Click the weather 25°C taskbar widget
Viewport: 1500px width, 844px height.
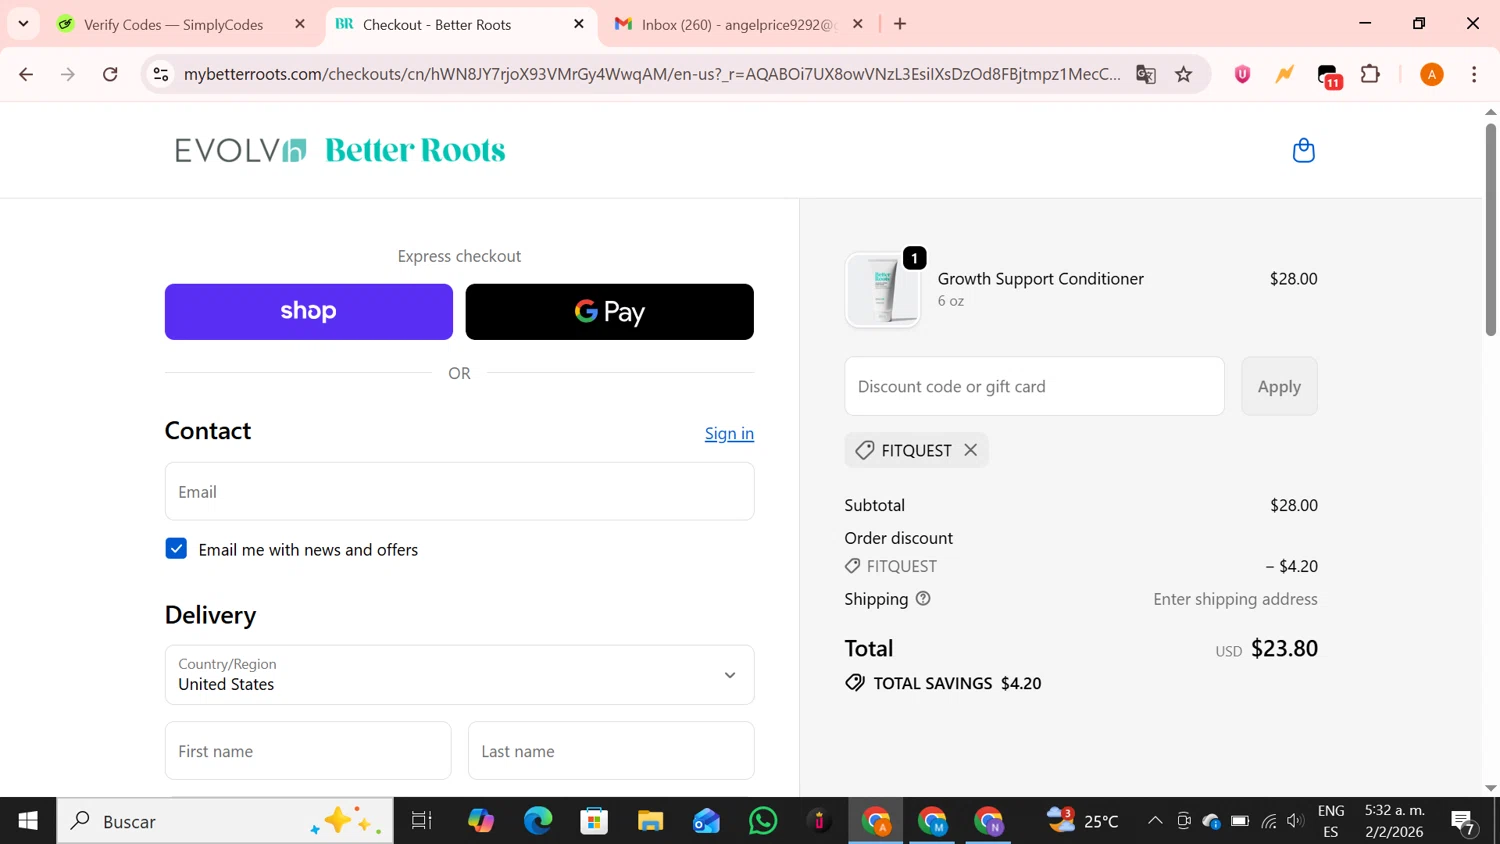[x=1082, y=821]
